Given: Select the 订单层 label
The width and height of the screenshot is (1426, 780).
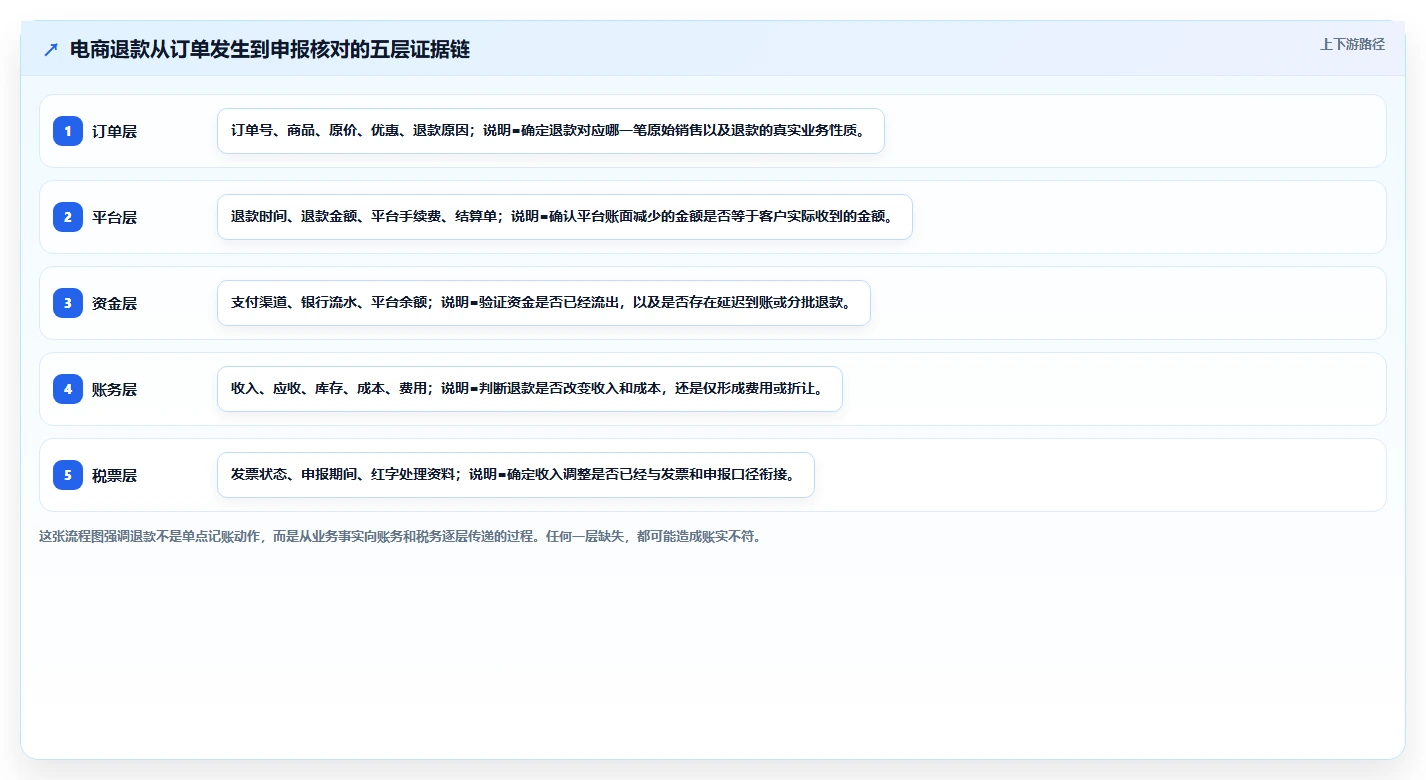Looking at the screenshot, I should 114,131.
